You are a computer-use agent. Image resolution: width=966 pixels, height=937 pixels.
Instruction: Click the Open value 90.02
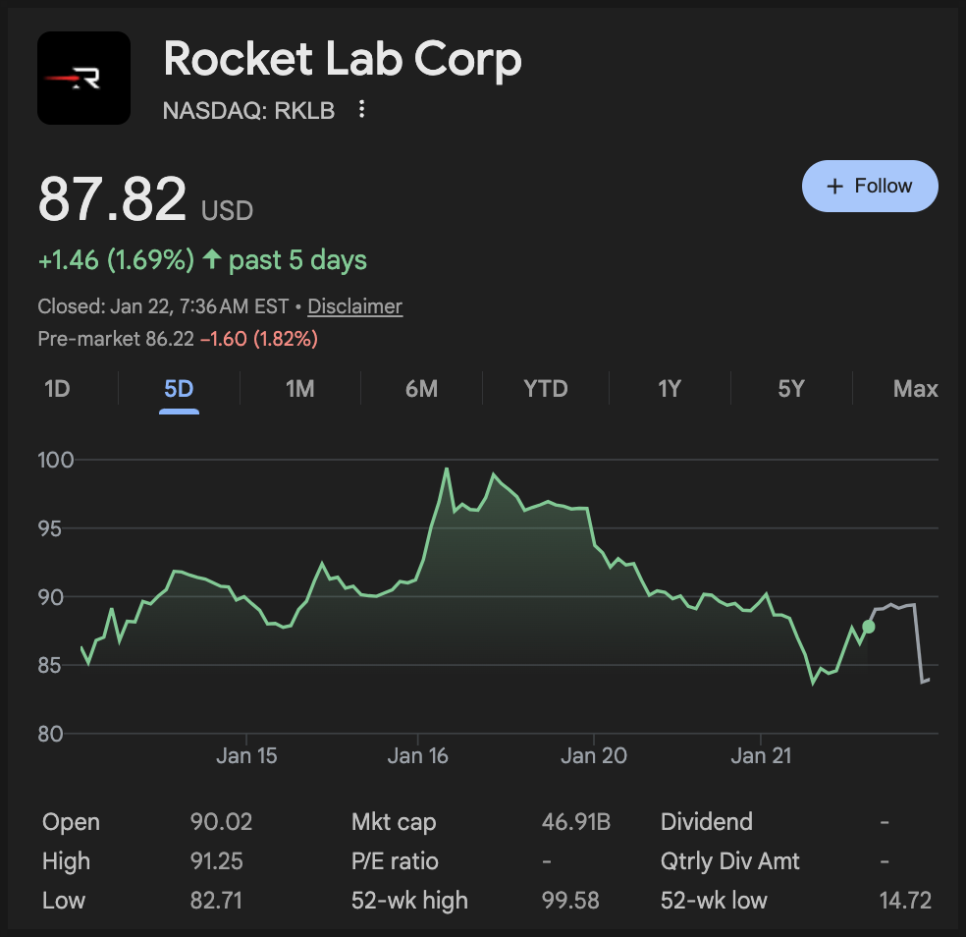tap(221, 822)
